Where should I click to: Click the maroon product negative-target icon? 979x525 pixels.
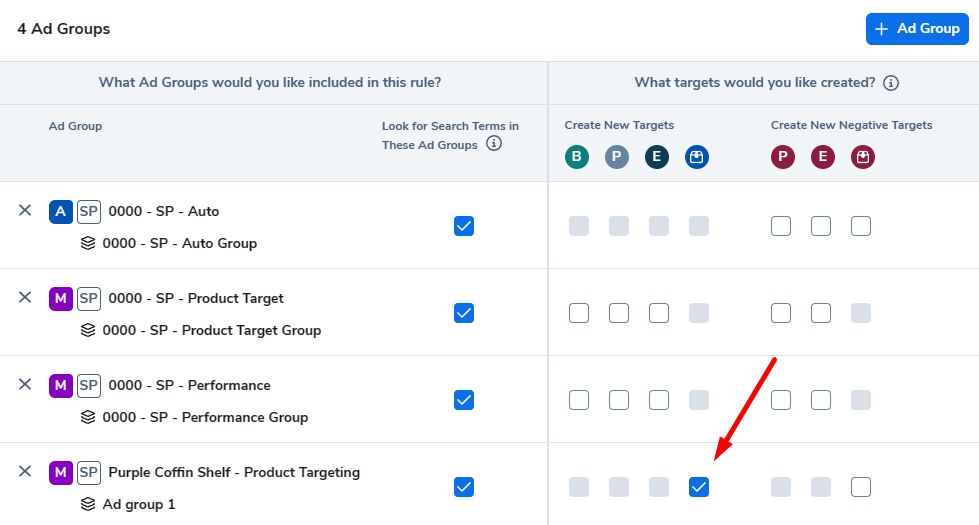863,157
